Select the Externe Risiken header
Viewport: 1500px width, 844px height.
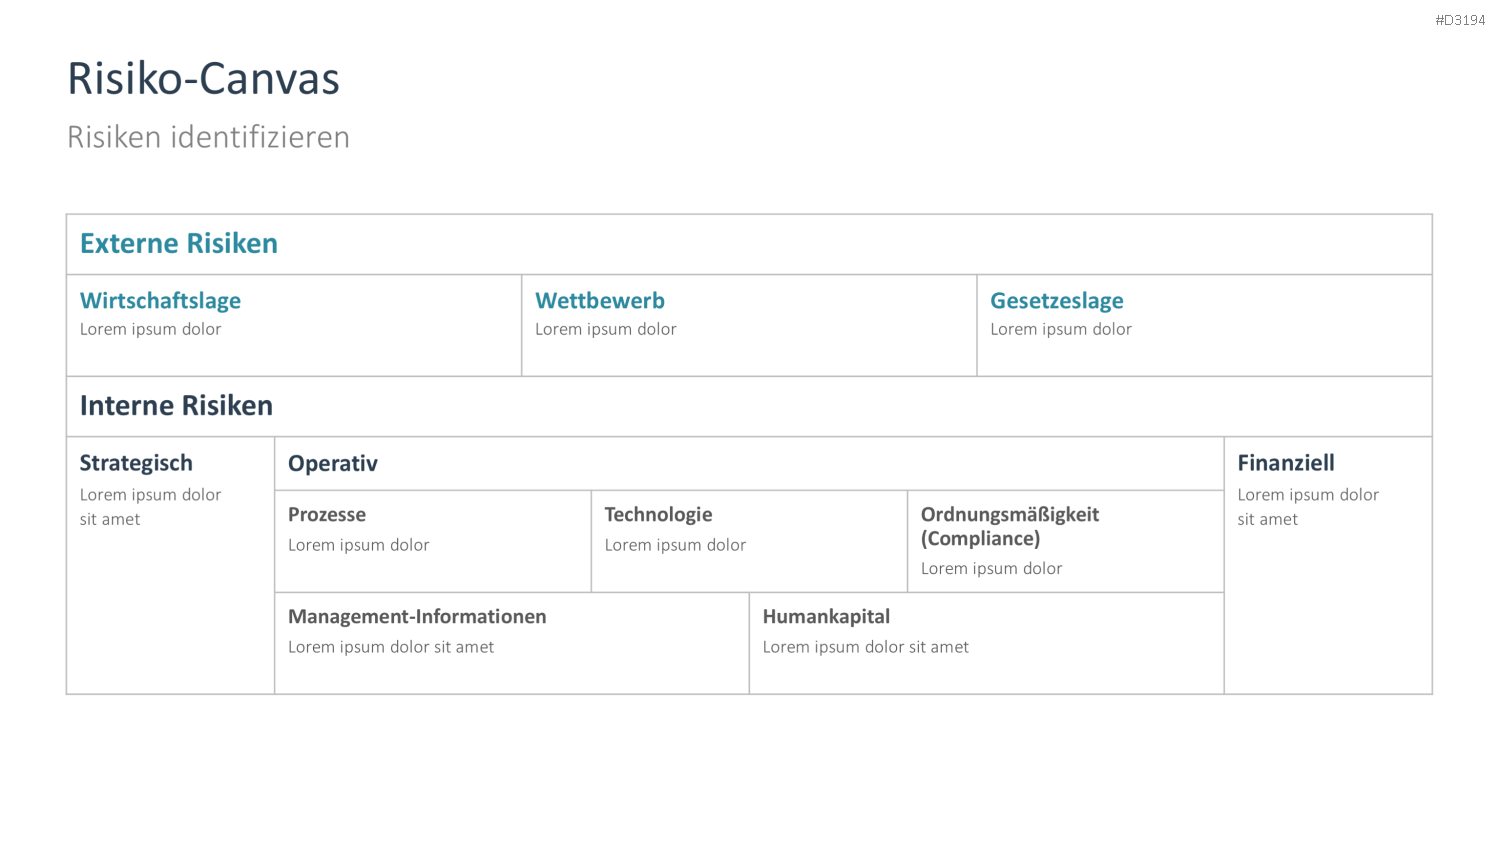[179, 243]
